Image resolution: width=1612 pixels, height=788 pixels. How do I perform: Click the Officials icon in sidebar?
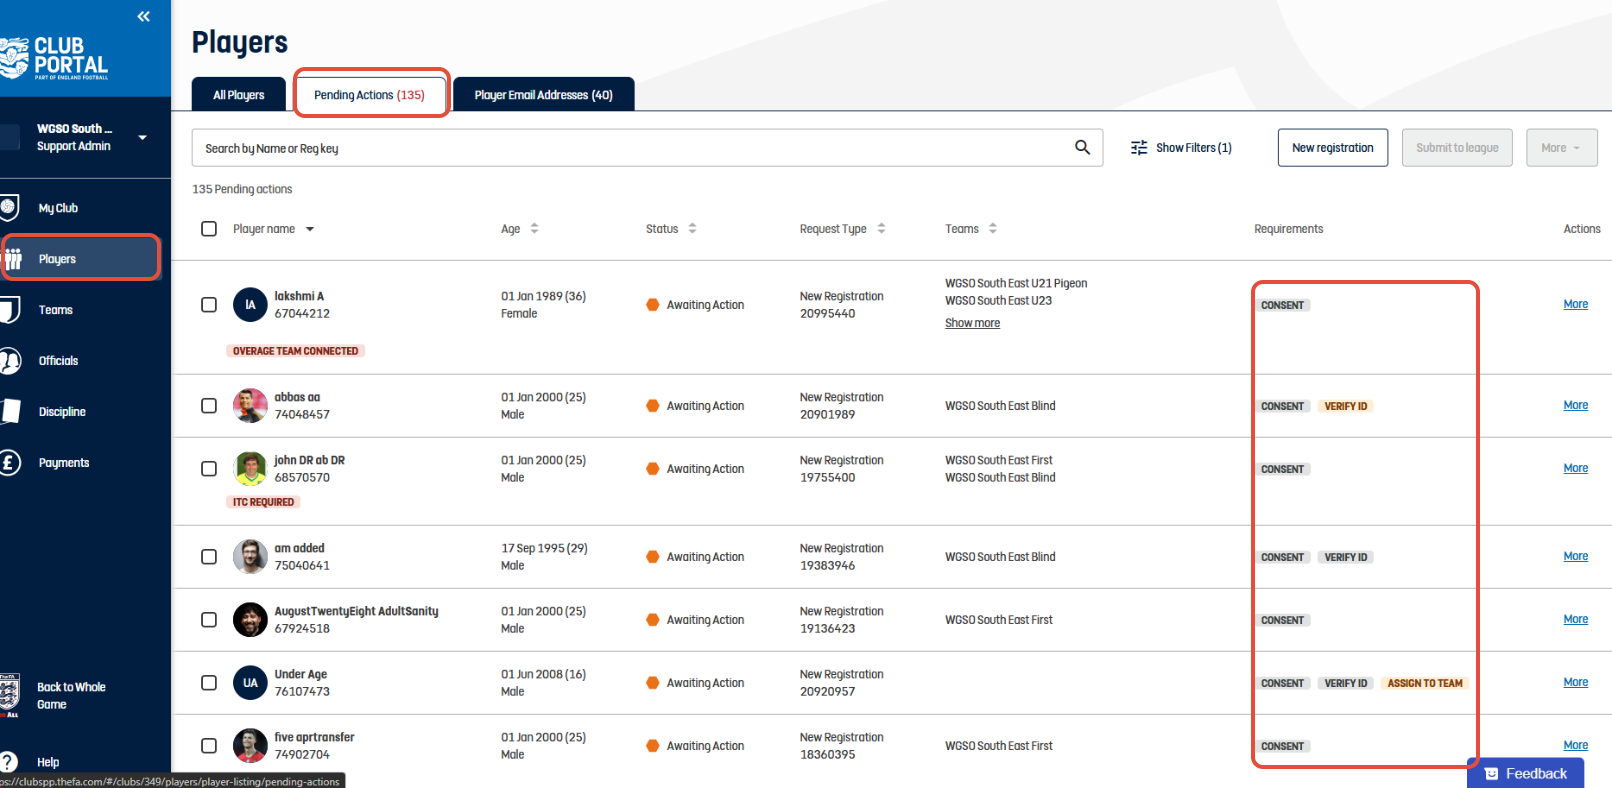10,361
